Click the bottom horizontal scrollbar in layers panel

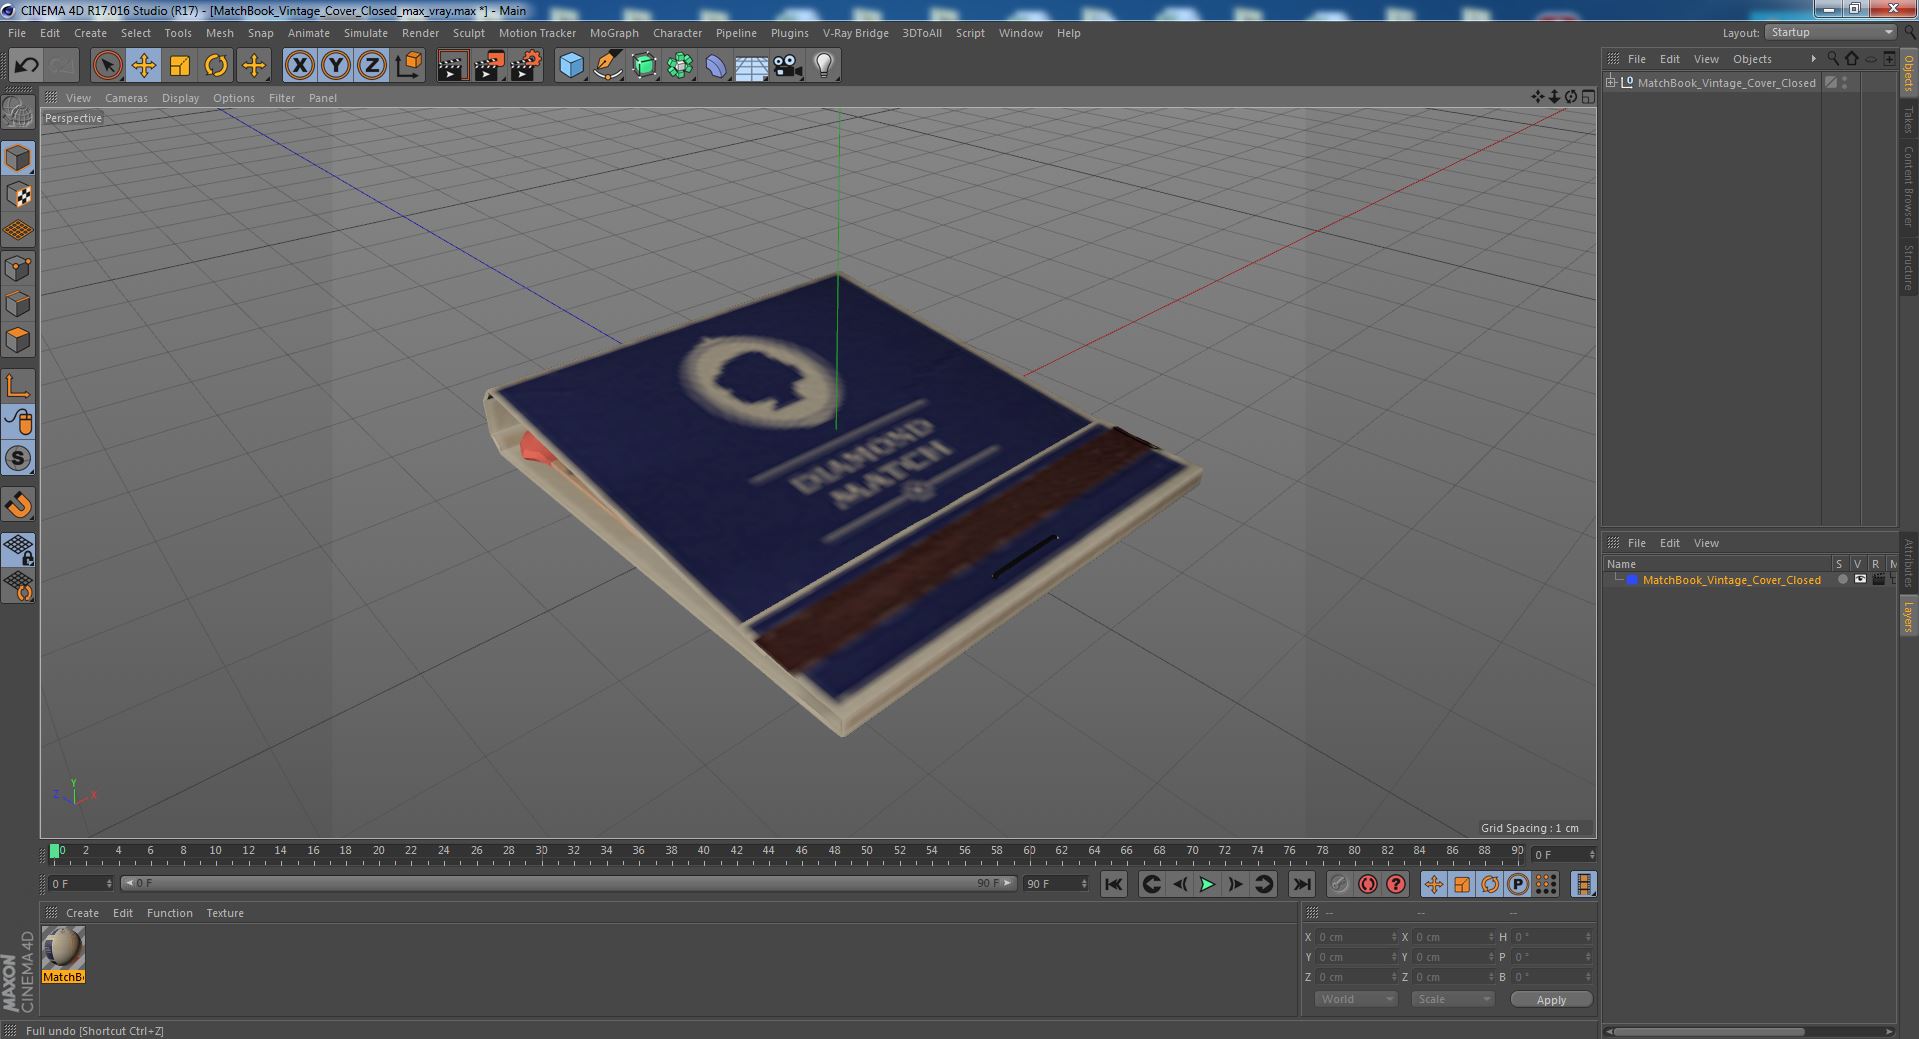point(1709,1031)
